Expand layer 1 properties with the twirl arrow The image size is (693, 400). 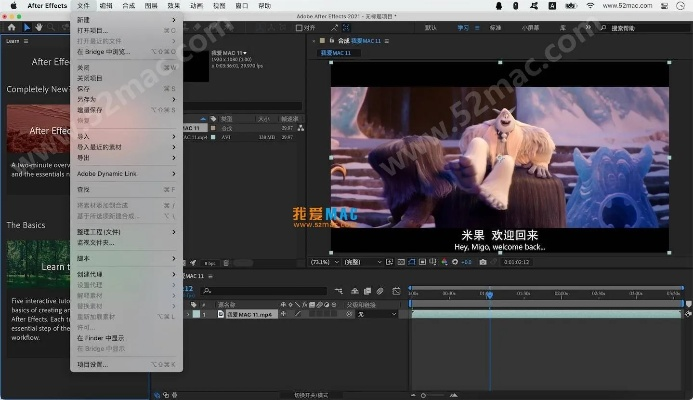tap(188, 314)
